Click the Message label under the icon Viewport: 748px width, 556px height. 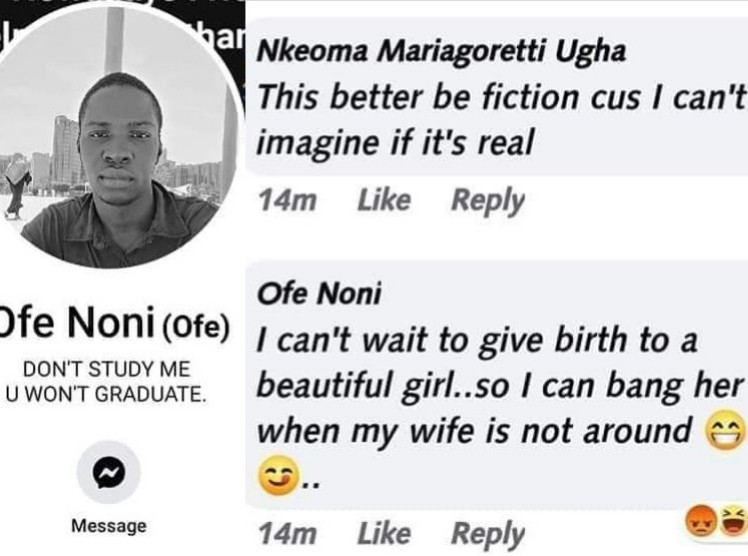pyautogui.click(x=108, y=525)
